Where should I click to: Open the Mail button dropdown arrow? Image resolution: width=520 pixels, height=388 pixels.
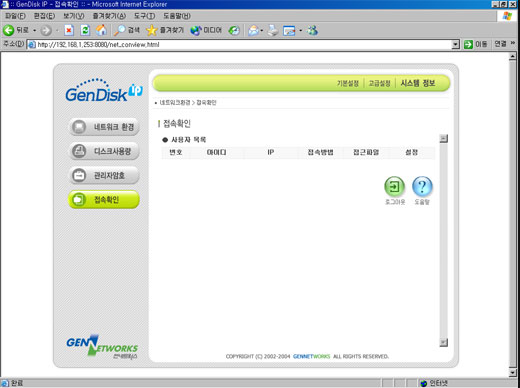[262, 31]
